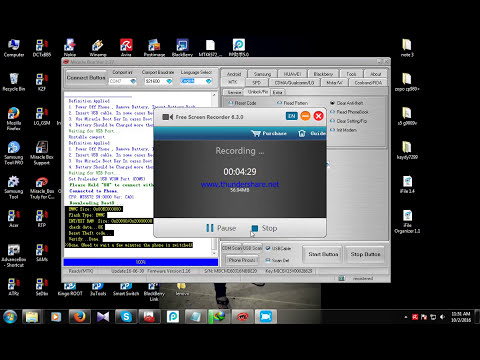Image resolution: width=480 pixels, height=360 pixels.
Task: Open the note 3 folder on desktop
Action: 407,48
